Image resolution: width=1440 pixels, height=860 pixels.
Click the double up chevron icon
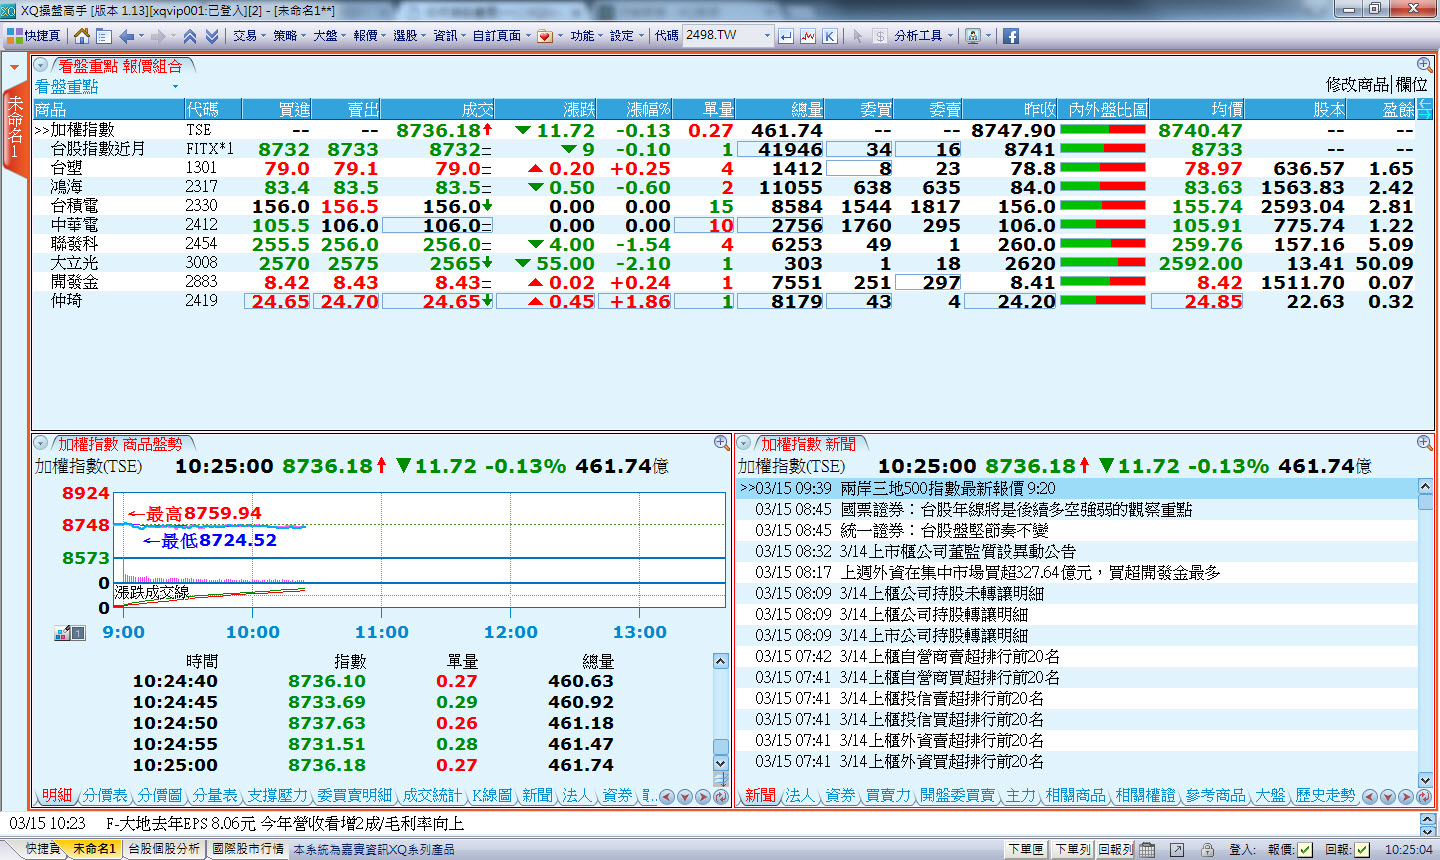(190, 36)
